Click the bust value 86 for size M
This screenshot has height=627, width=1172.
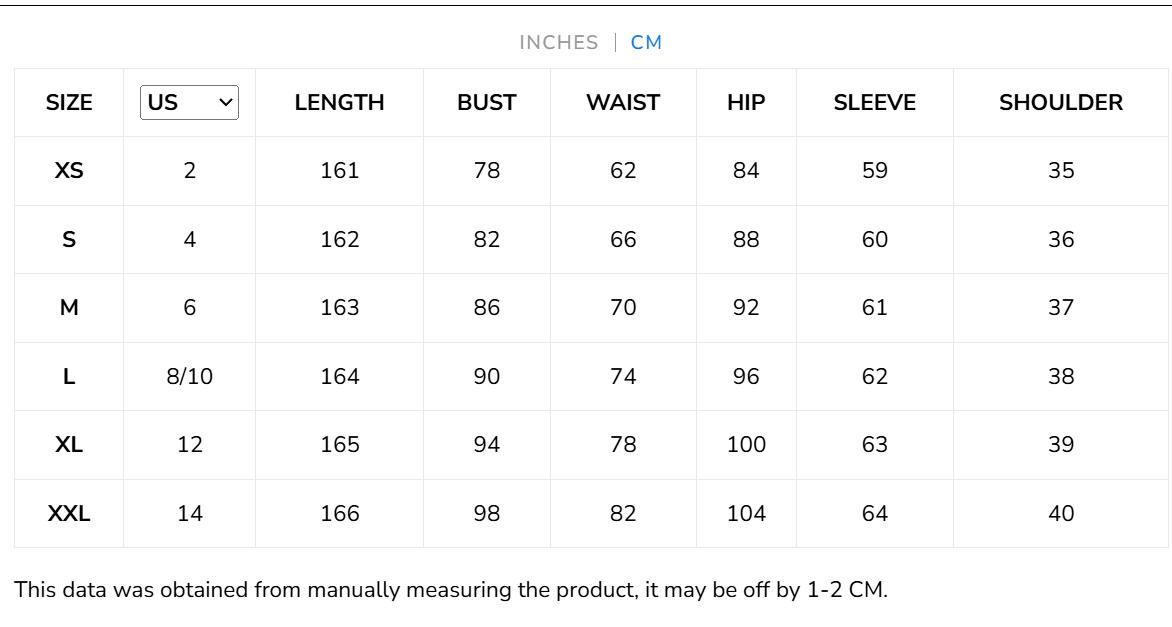click(x=487, y=308)
